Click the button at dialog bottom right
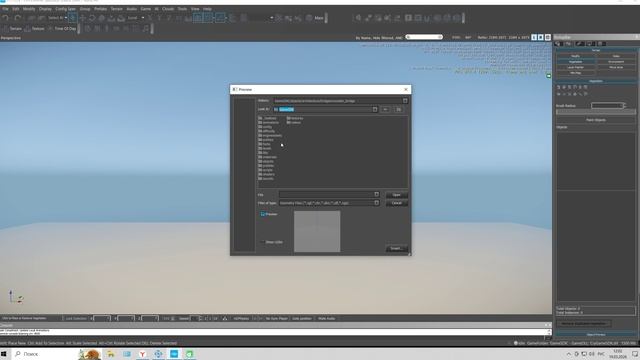The height and width of the screenshot is (360, 640). [x=396, y=248]
